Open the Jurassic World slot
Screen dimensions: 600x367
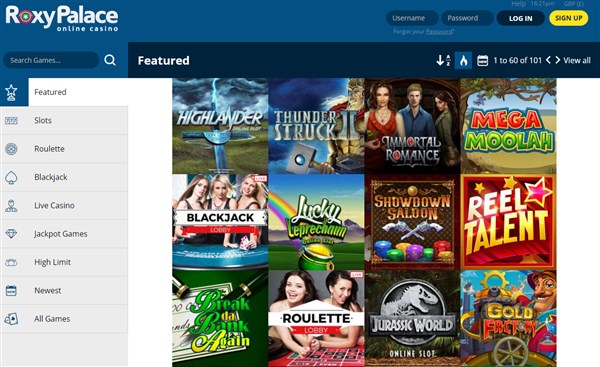point(412,318)
